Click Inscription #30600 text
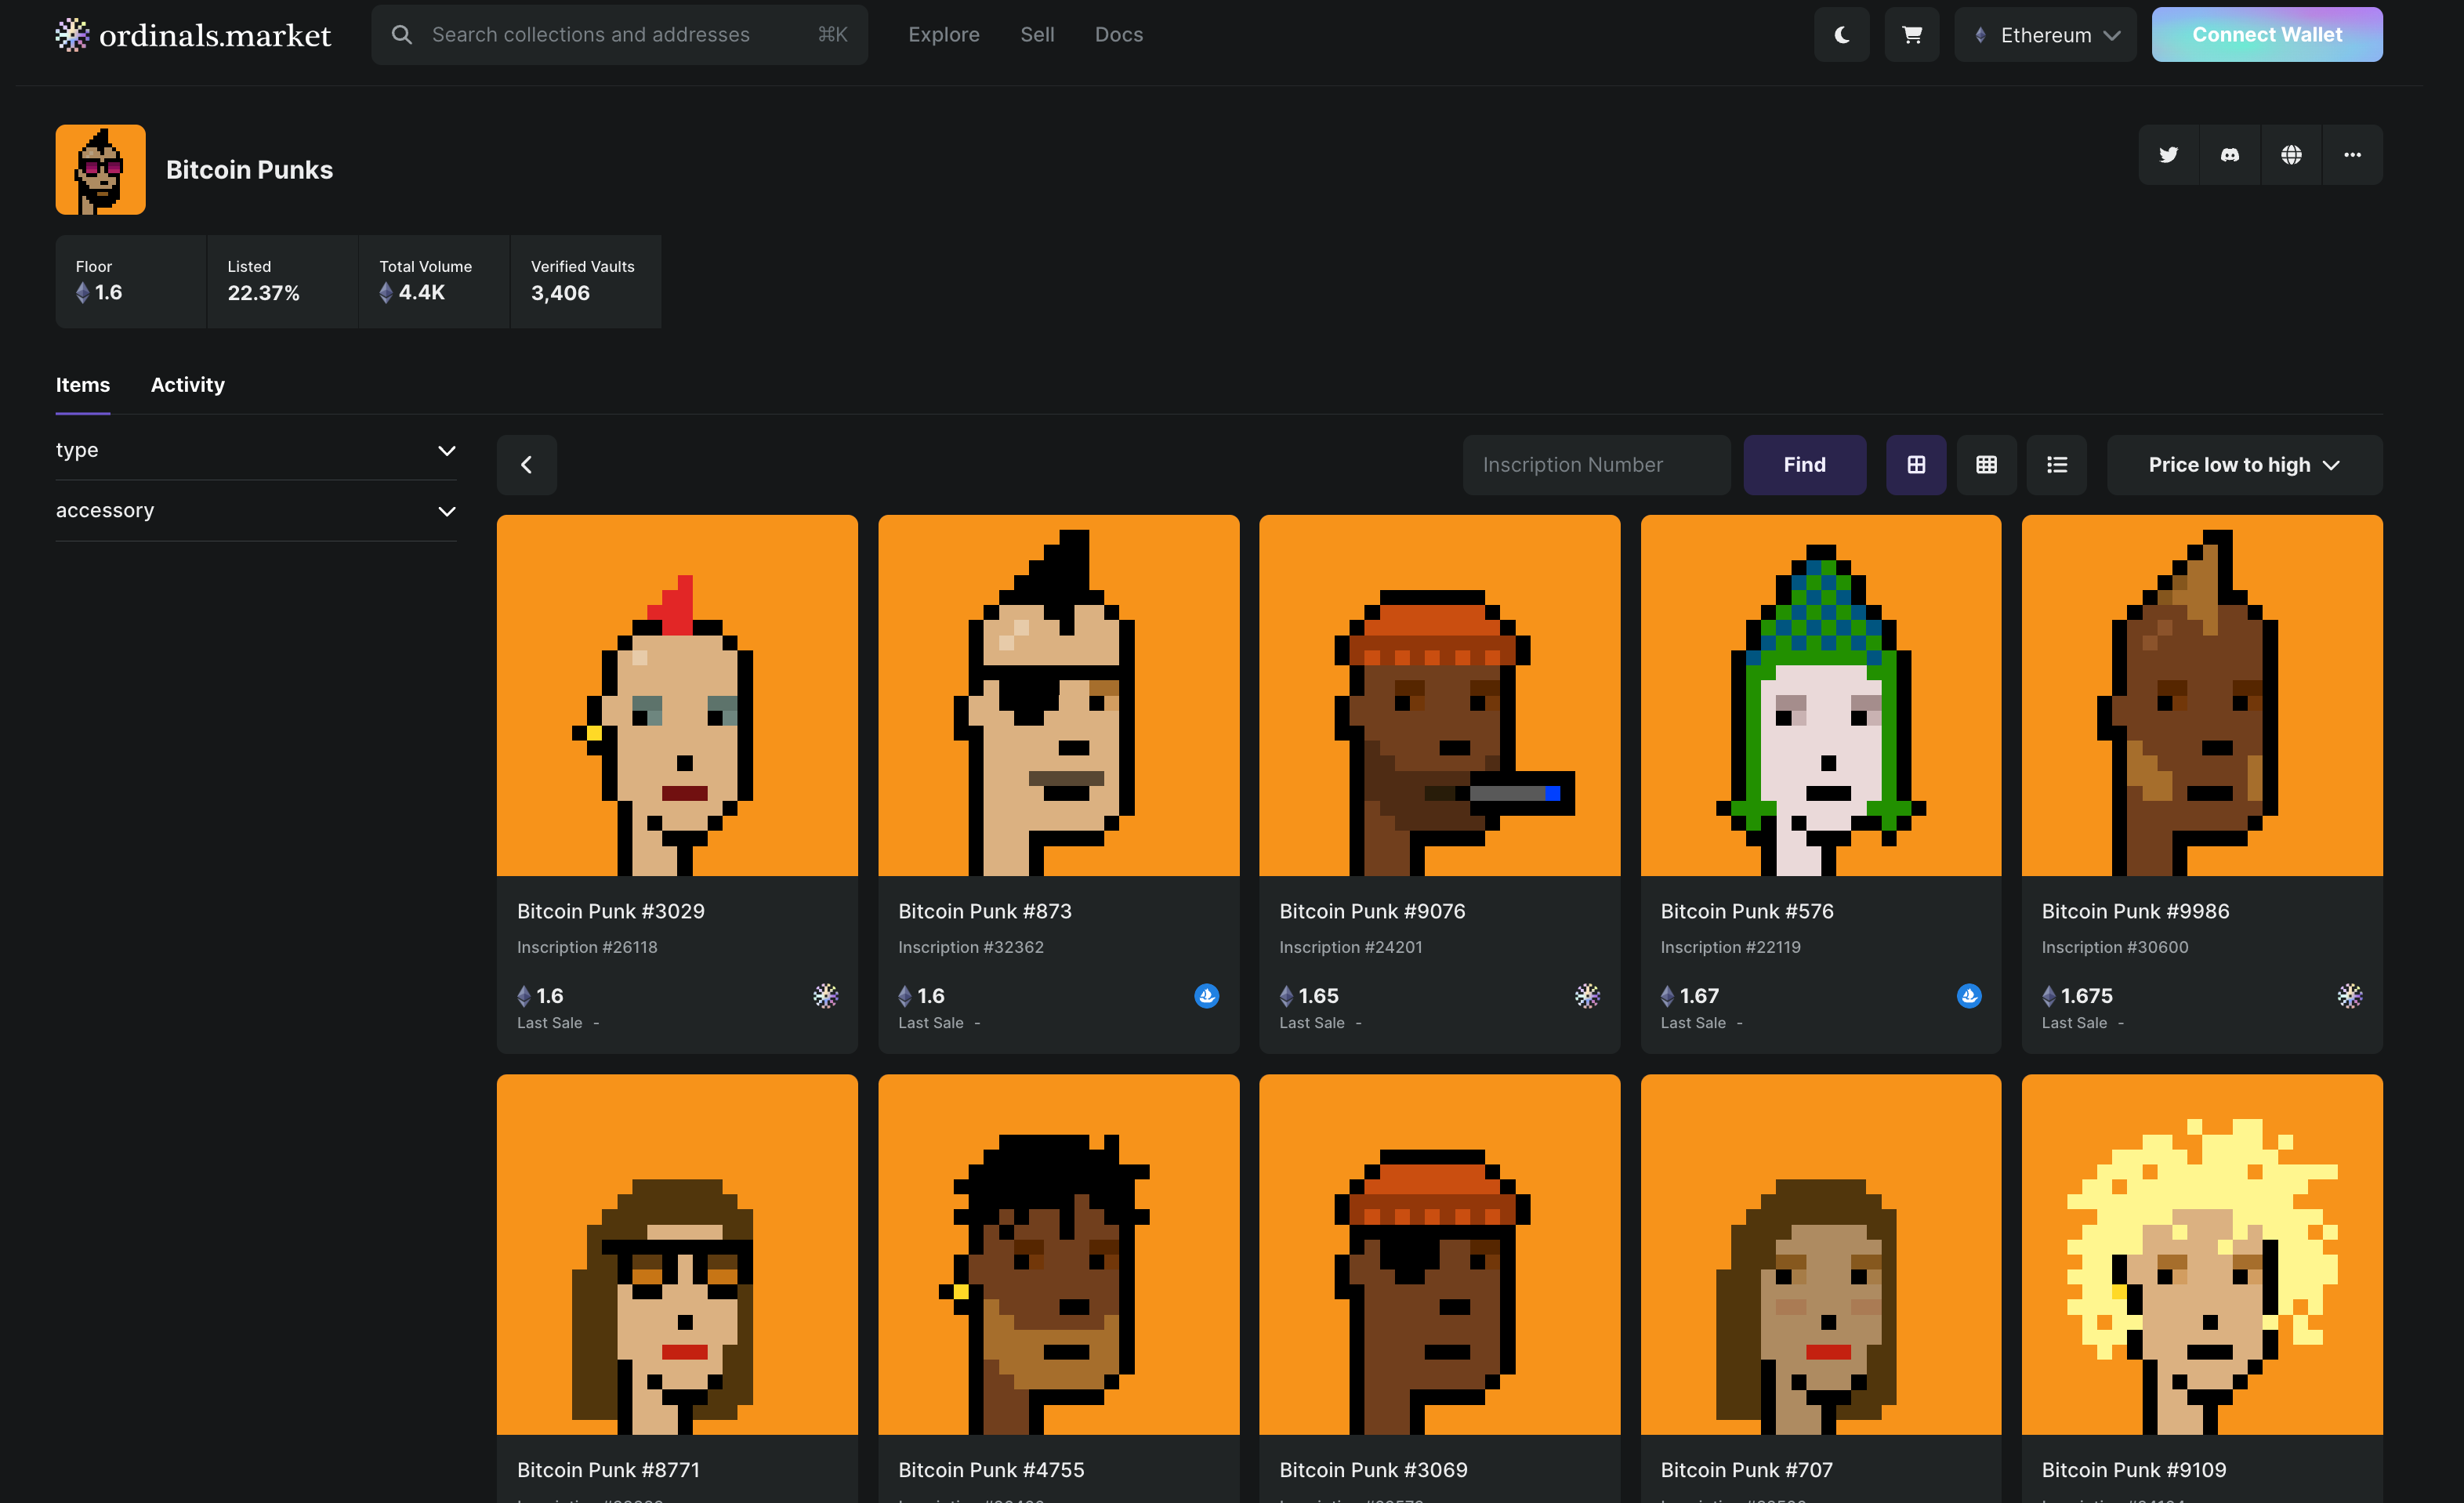Image resolution: width=2464 pixels, height=1503 pixels. click(2114, 947)
